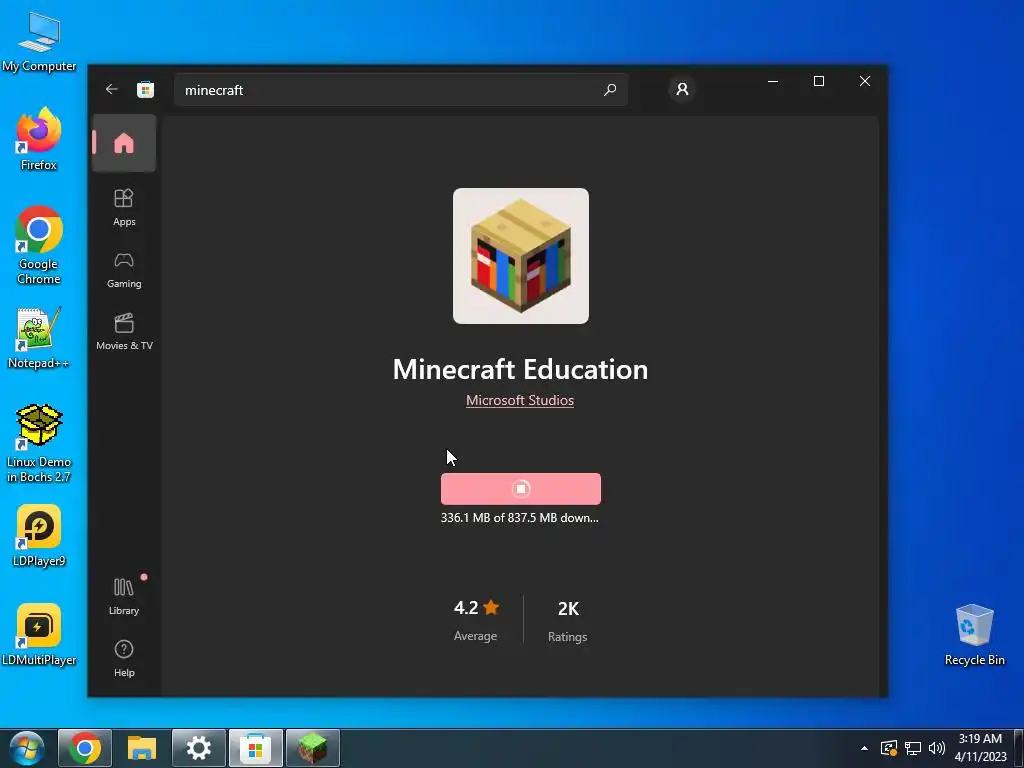Click the 336.1 MB of 837.5 MB status text

(520, 518)
